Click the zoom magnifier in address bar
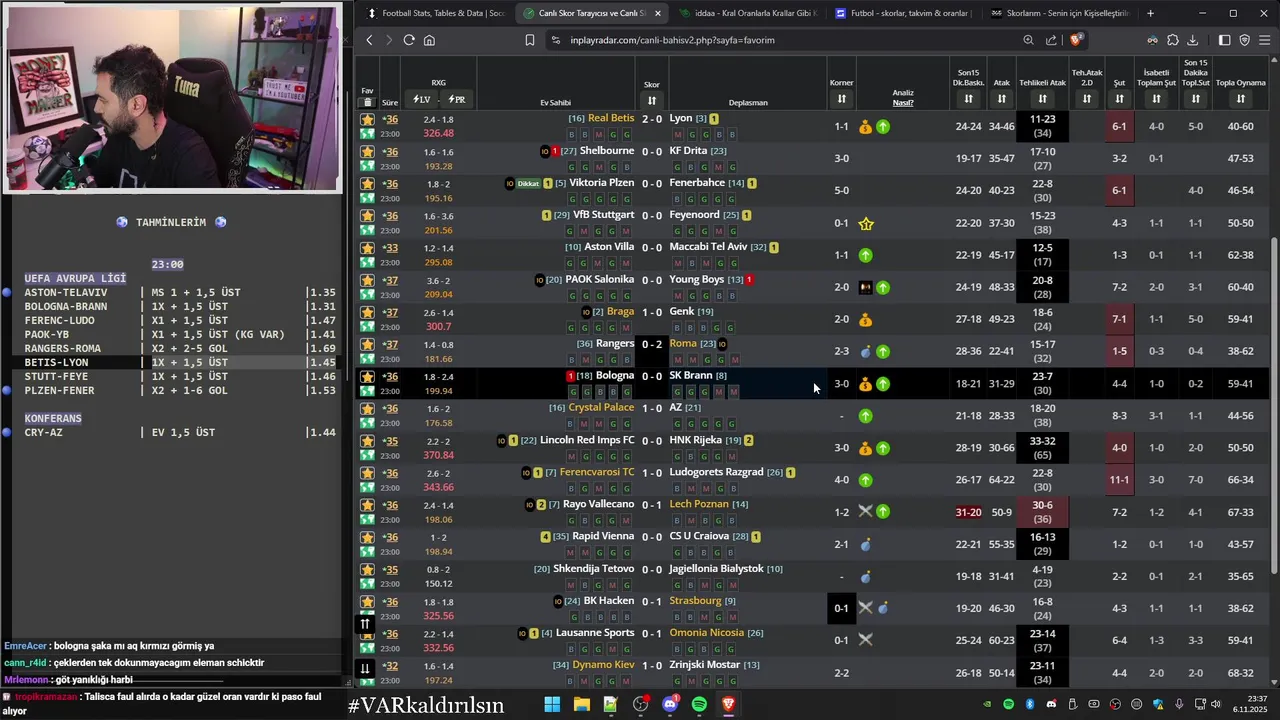The width and height of the screenshot is (1280, 720). pos(1028,40)
